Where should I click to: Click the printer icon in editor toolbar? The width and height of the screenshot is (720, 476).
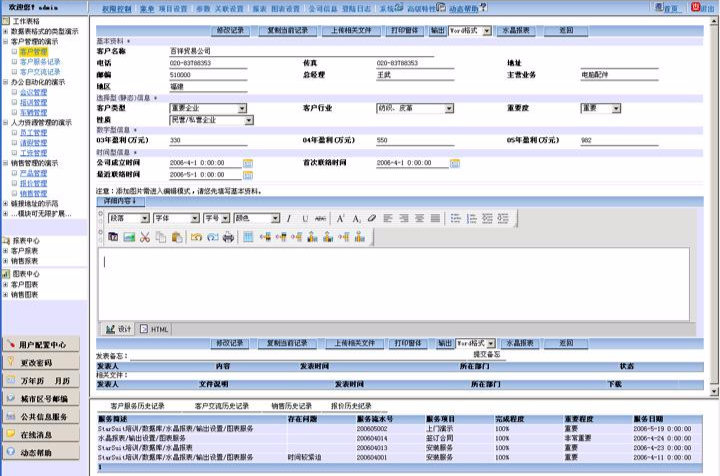(x=228, y=237)
